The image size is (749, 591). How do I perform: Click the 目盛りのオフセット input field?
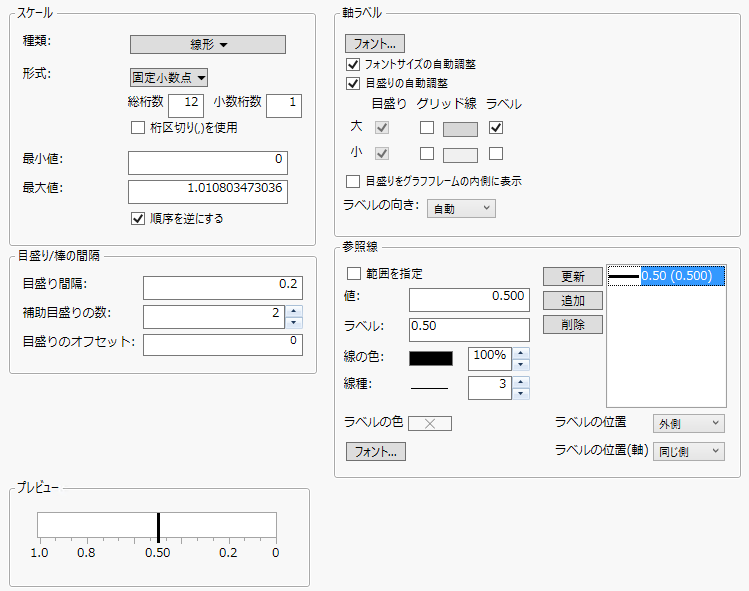(x=223, y=344)
